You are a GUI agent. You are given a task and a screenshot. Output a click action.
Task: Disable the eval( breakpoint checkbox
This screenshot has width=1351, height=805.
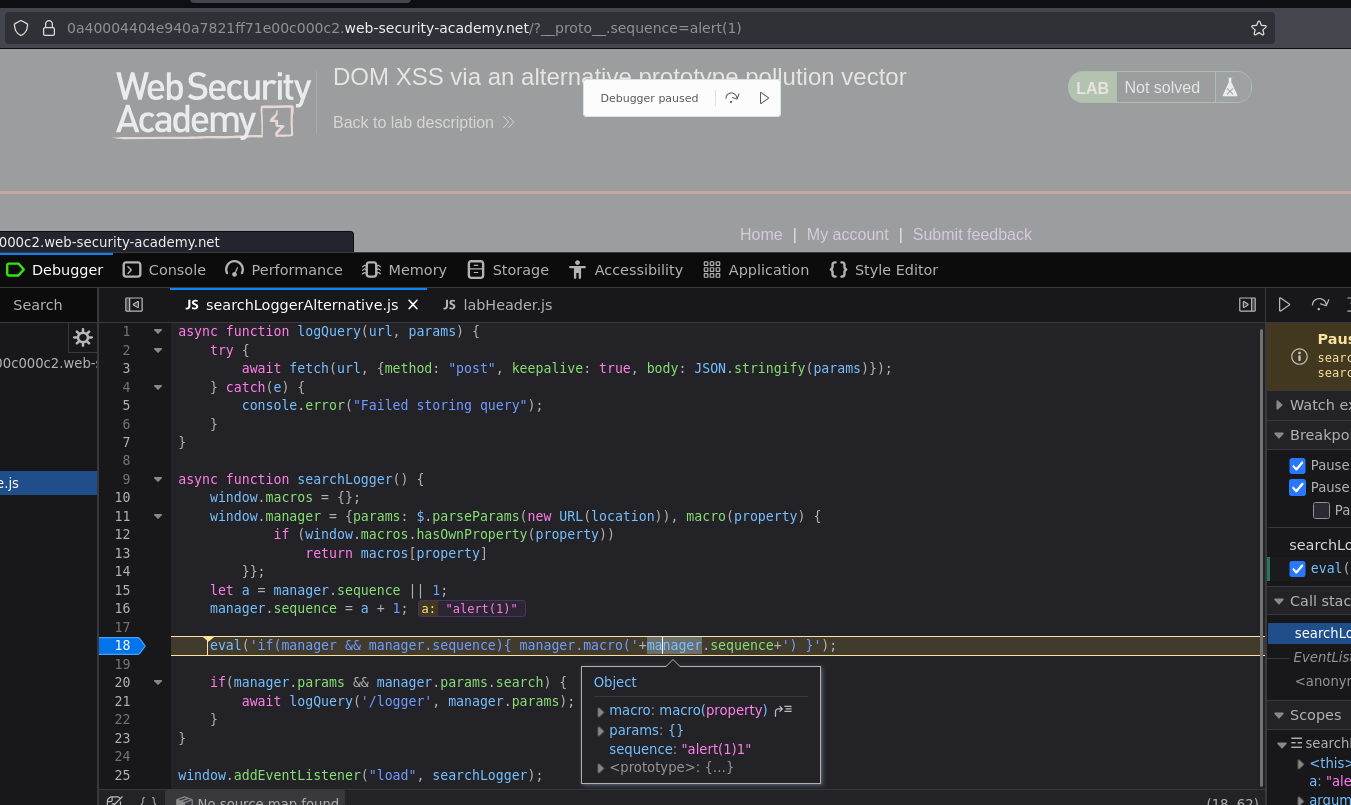click(x=1298, y=569)
